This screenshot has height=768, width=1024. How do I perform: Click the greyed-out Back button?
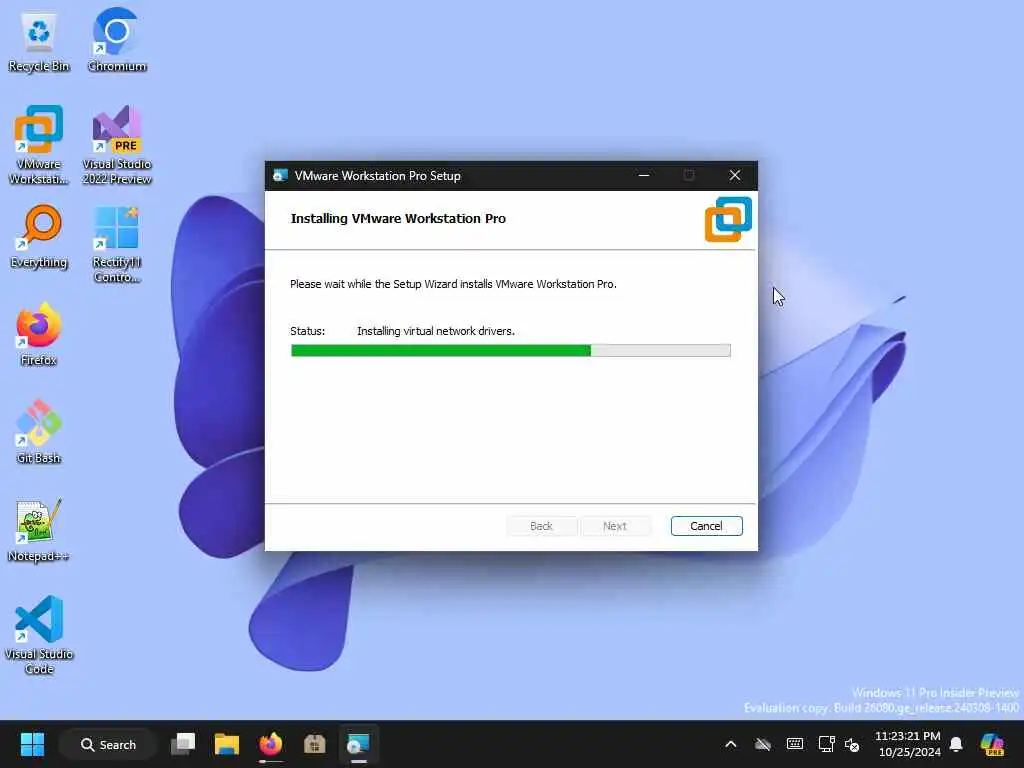pyautogui.click(x=541, y=526)
